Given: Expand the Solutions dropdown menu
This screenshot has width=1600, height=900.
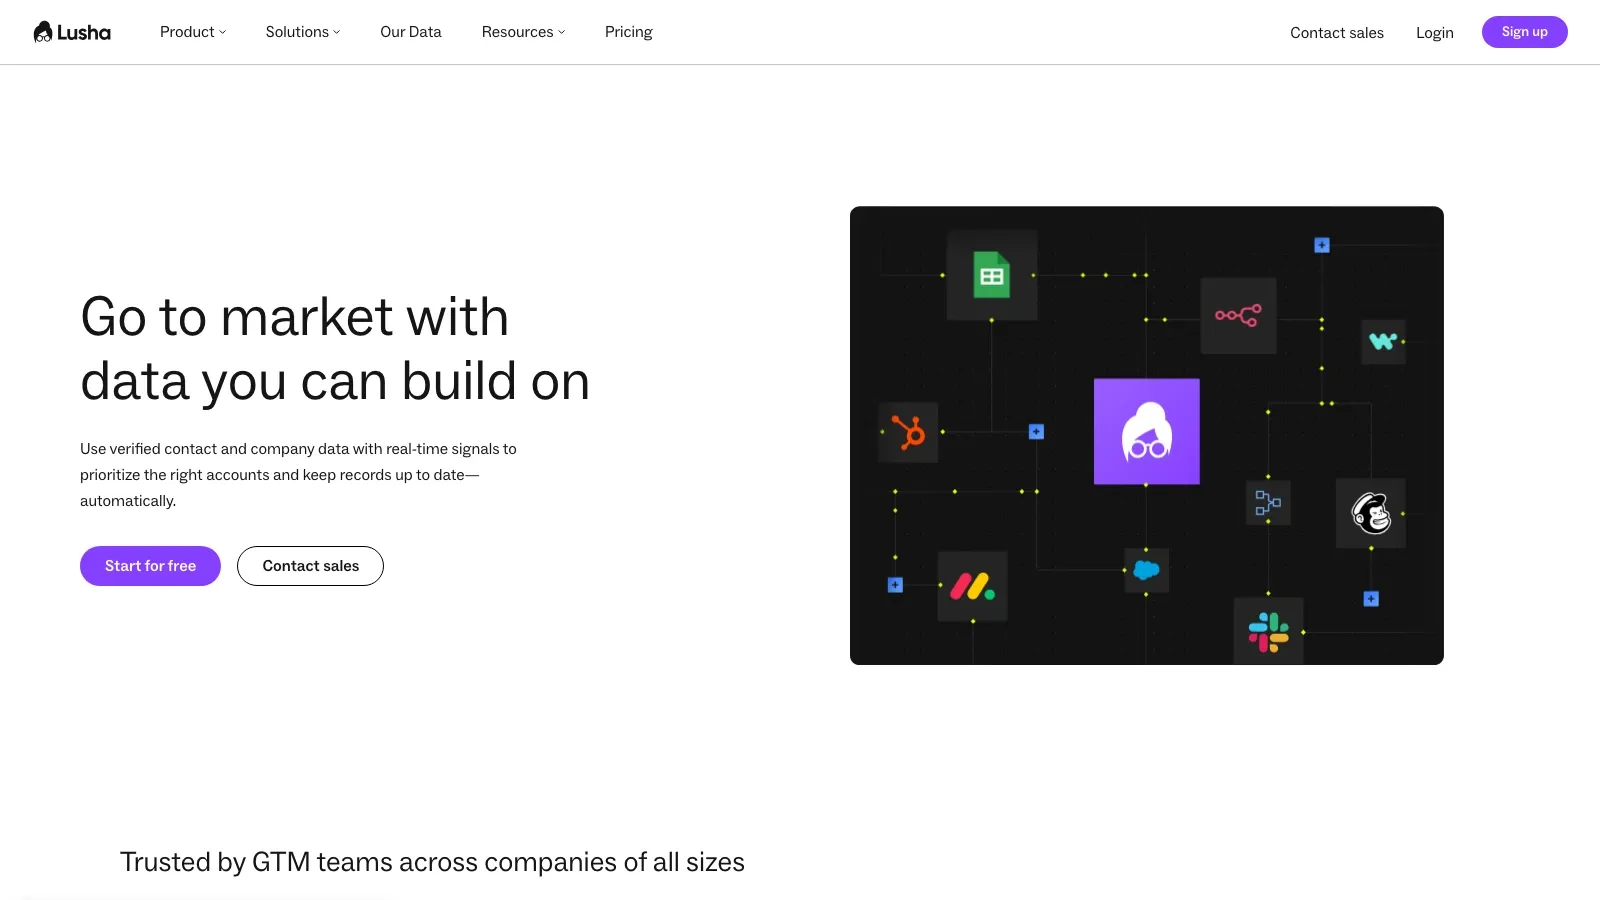Looking at the screenshot, I should (303, 32).
